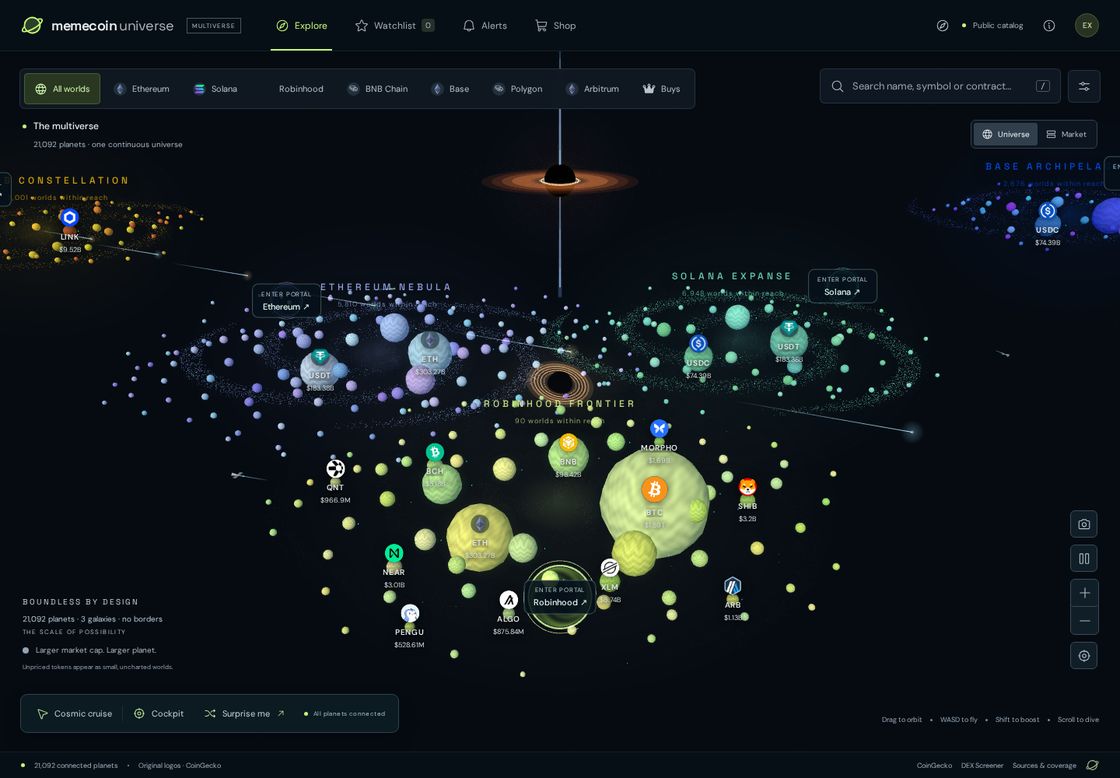The height and width of the screenshot is (778, 1120).
Task: Select the LINK planet icon
Action: [x=69, y=217]
